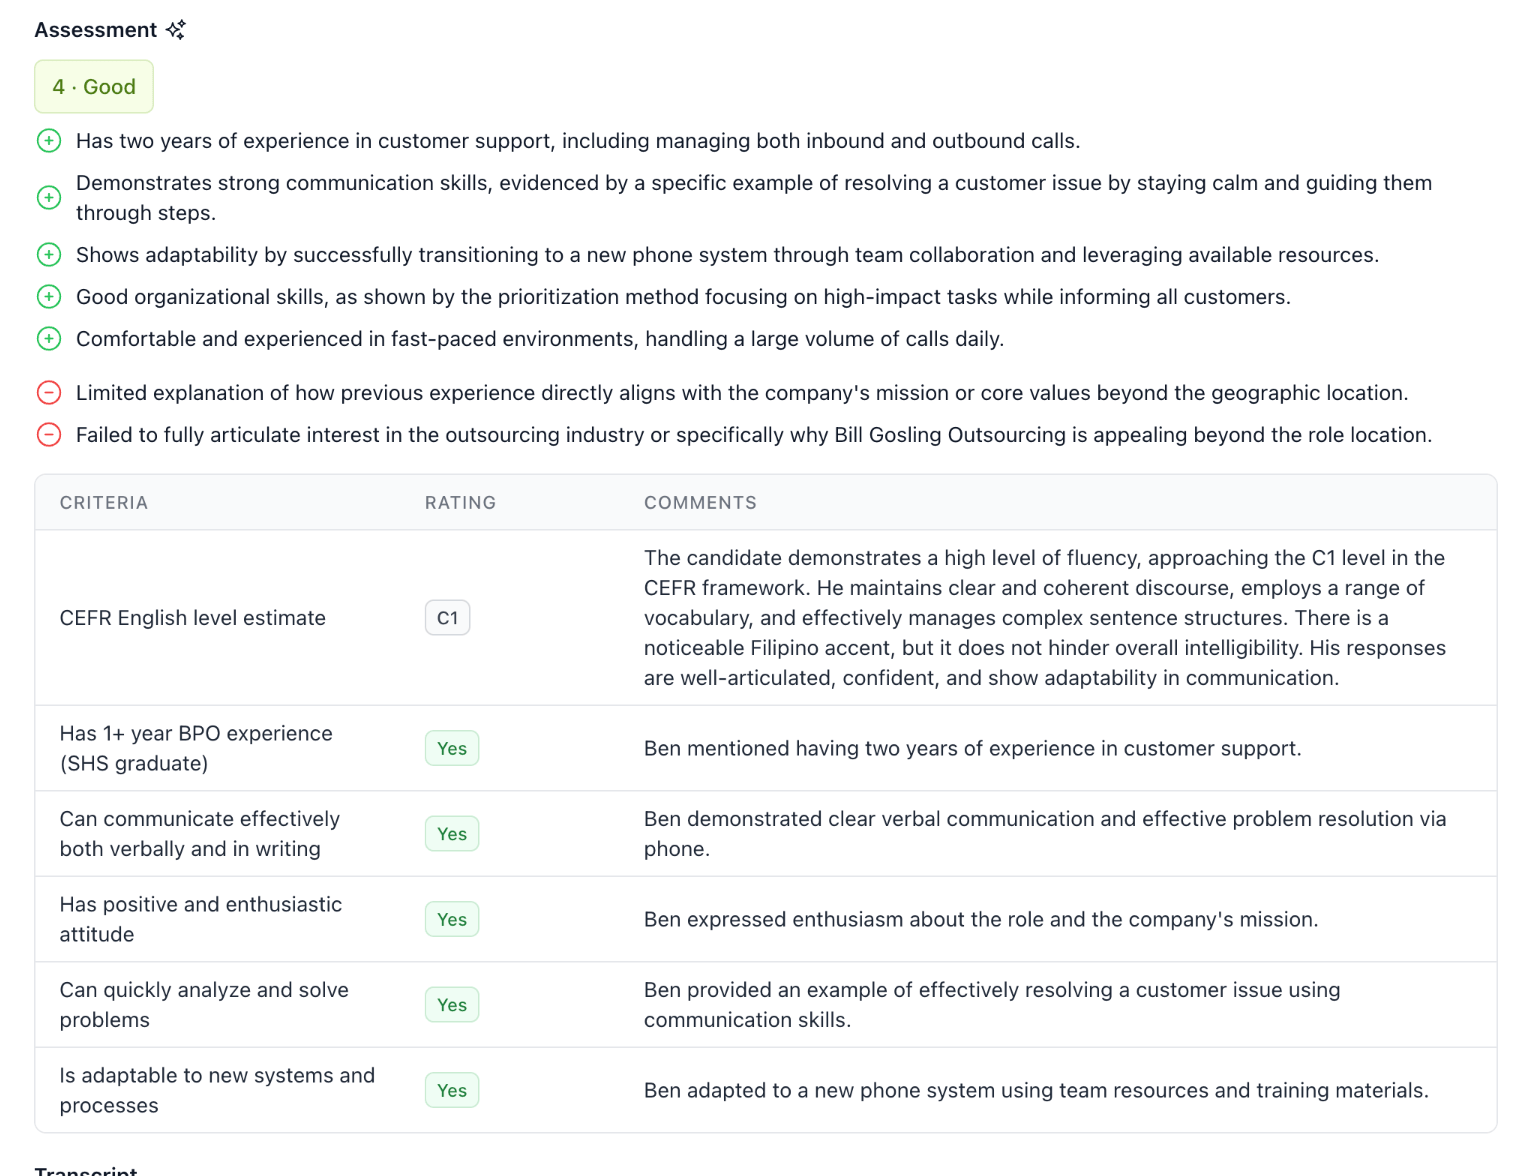The image size is (1536, 1176).
Task: Click the Assessment section heading
Action: point(96,30)
